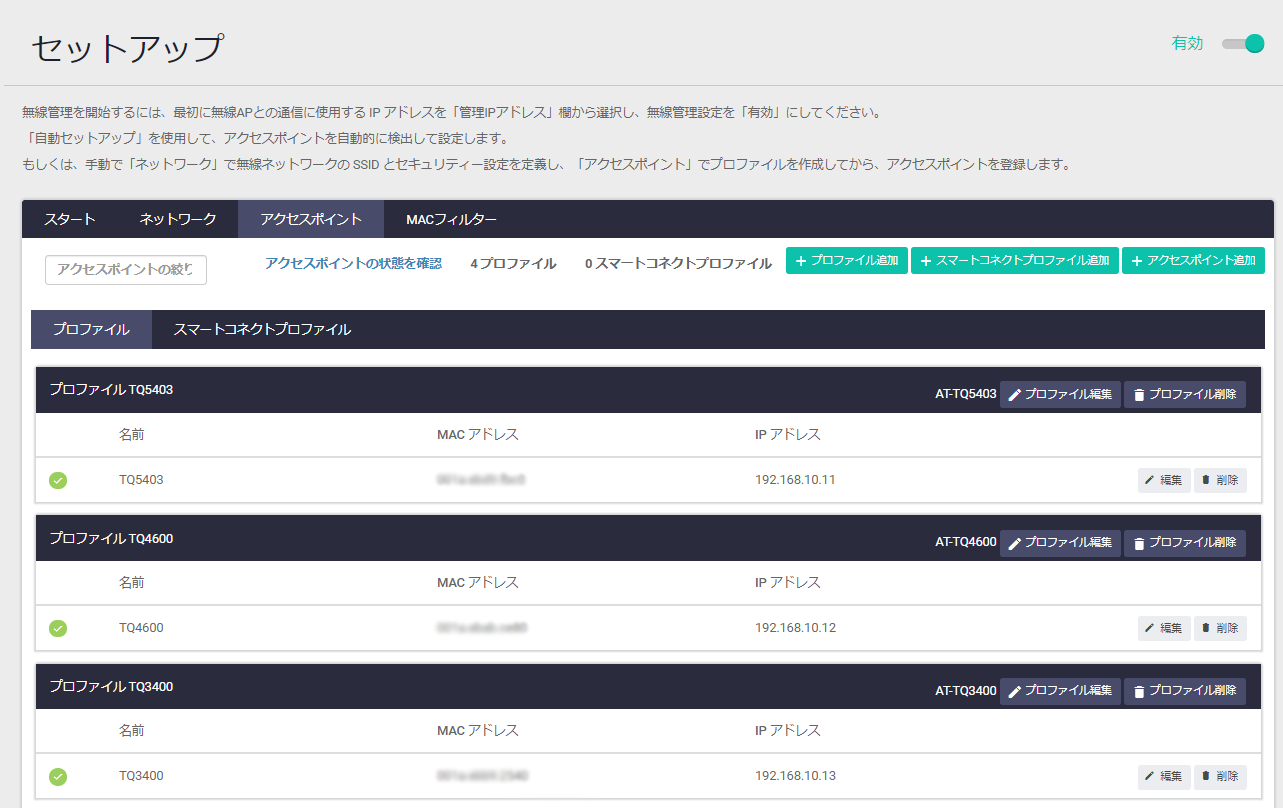Click the プロファイル追加 button
The image size is (1283, 808).
pyautogui.click(x=846, y=260)
